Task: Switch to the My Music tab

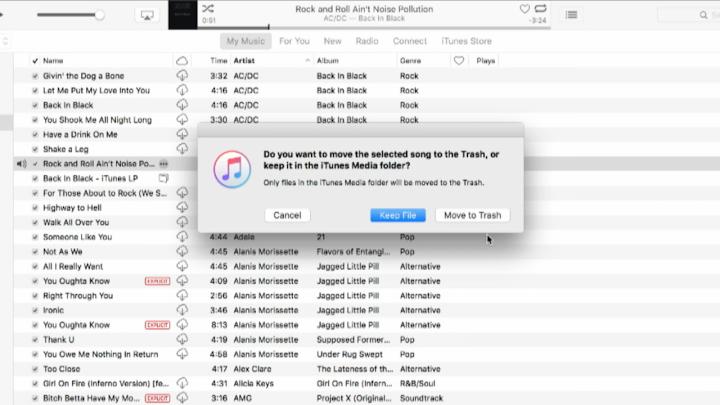Action: pyautogui.click(x=246, y=41)
